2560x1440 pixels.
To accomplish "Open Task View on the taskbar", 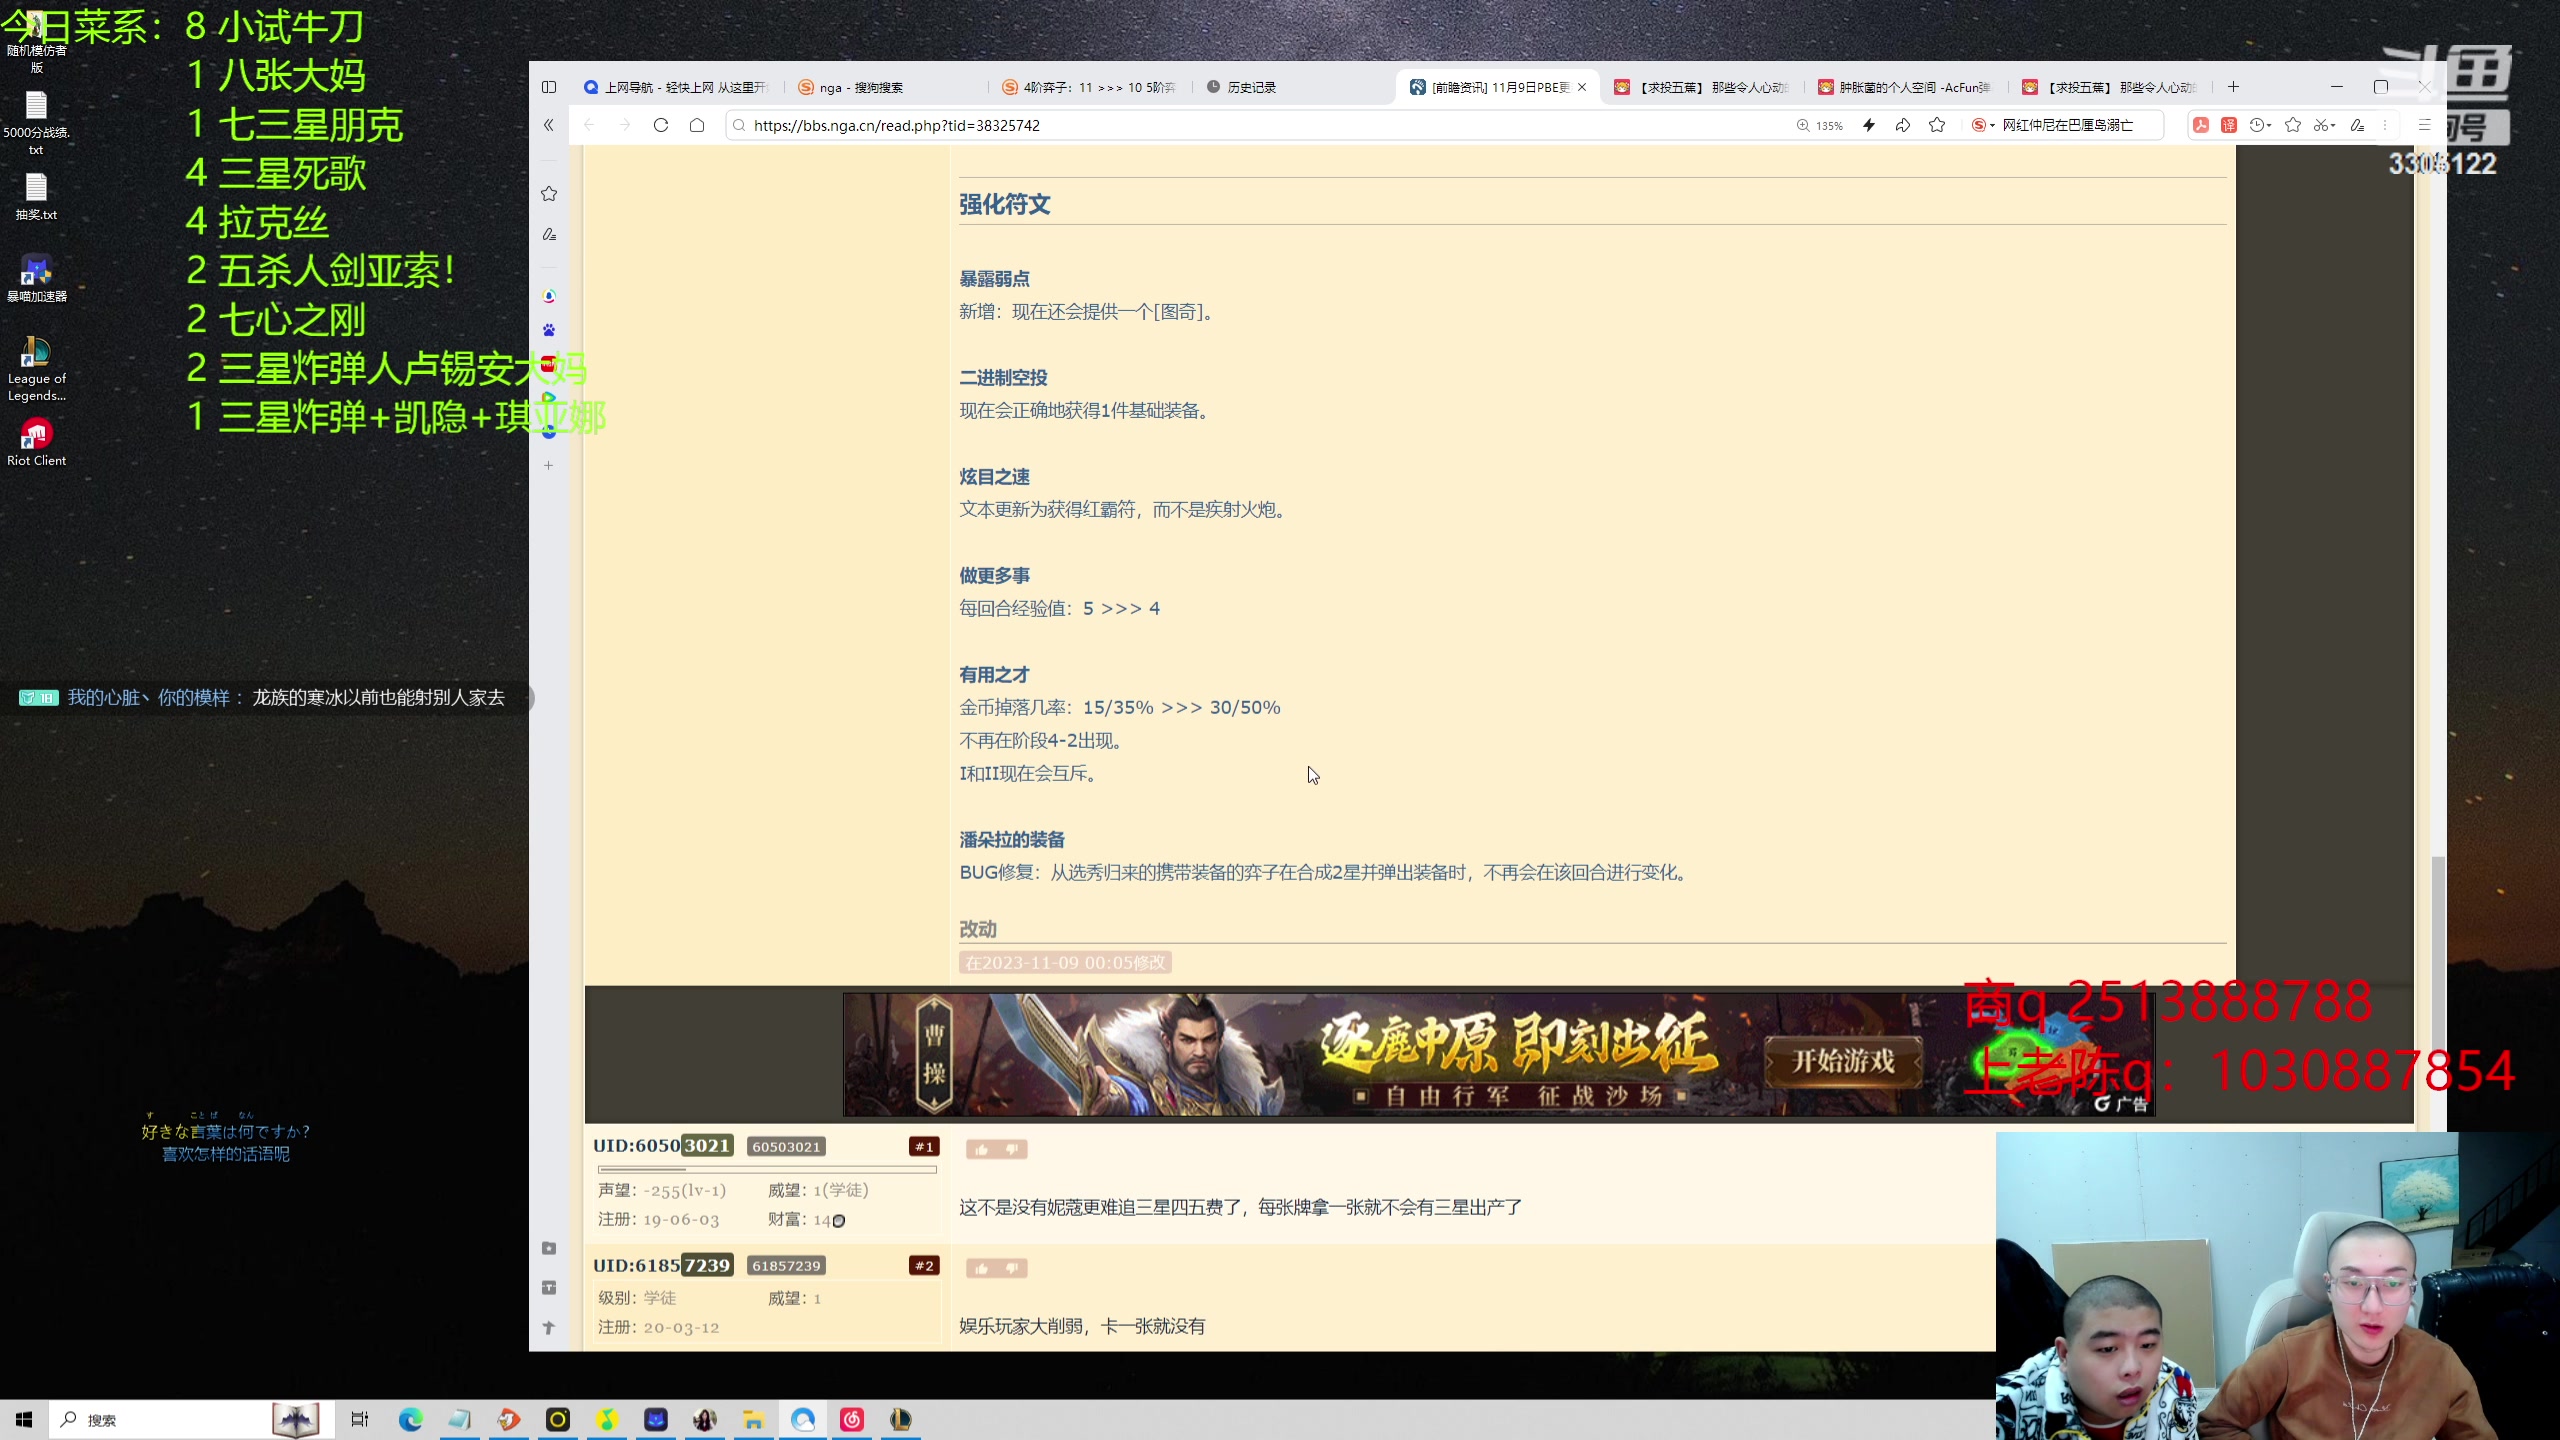I will 360,1420.
